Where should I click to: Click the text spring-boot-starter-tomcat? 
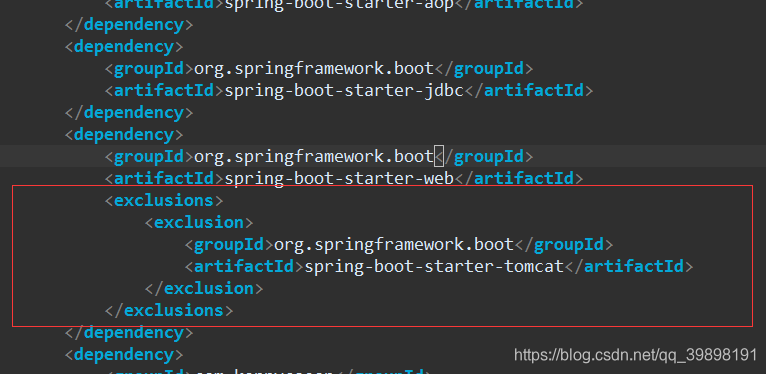(434, 267)
